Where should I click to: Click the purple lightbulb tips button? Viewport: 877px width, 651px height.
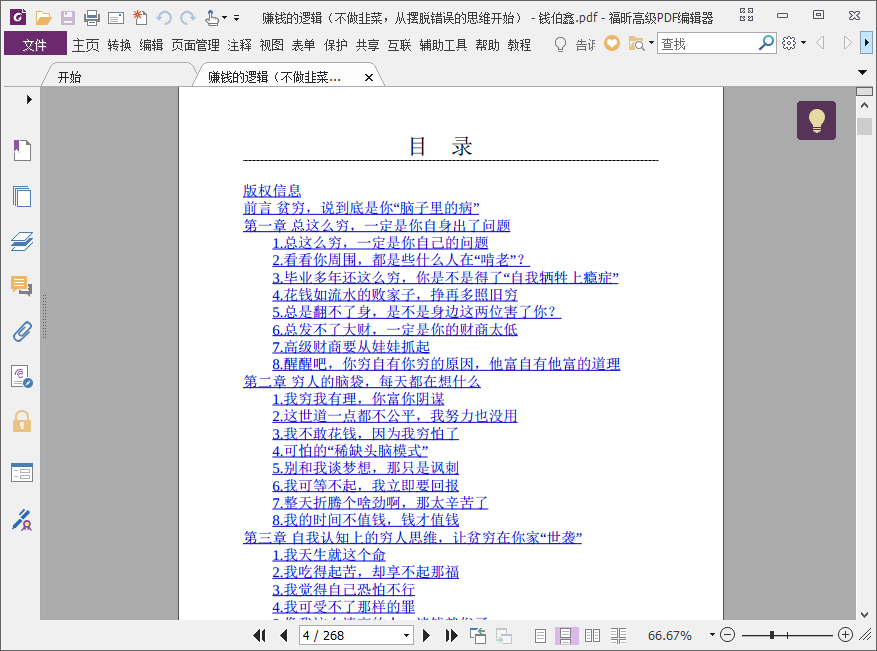tap(816, 120)
